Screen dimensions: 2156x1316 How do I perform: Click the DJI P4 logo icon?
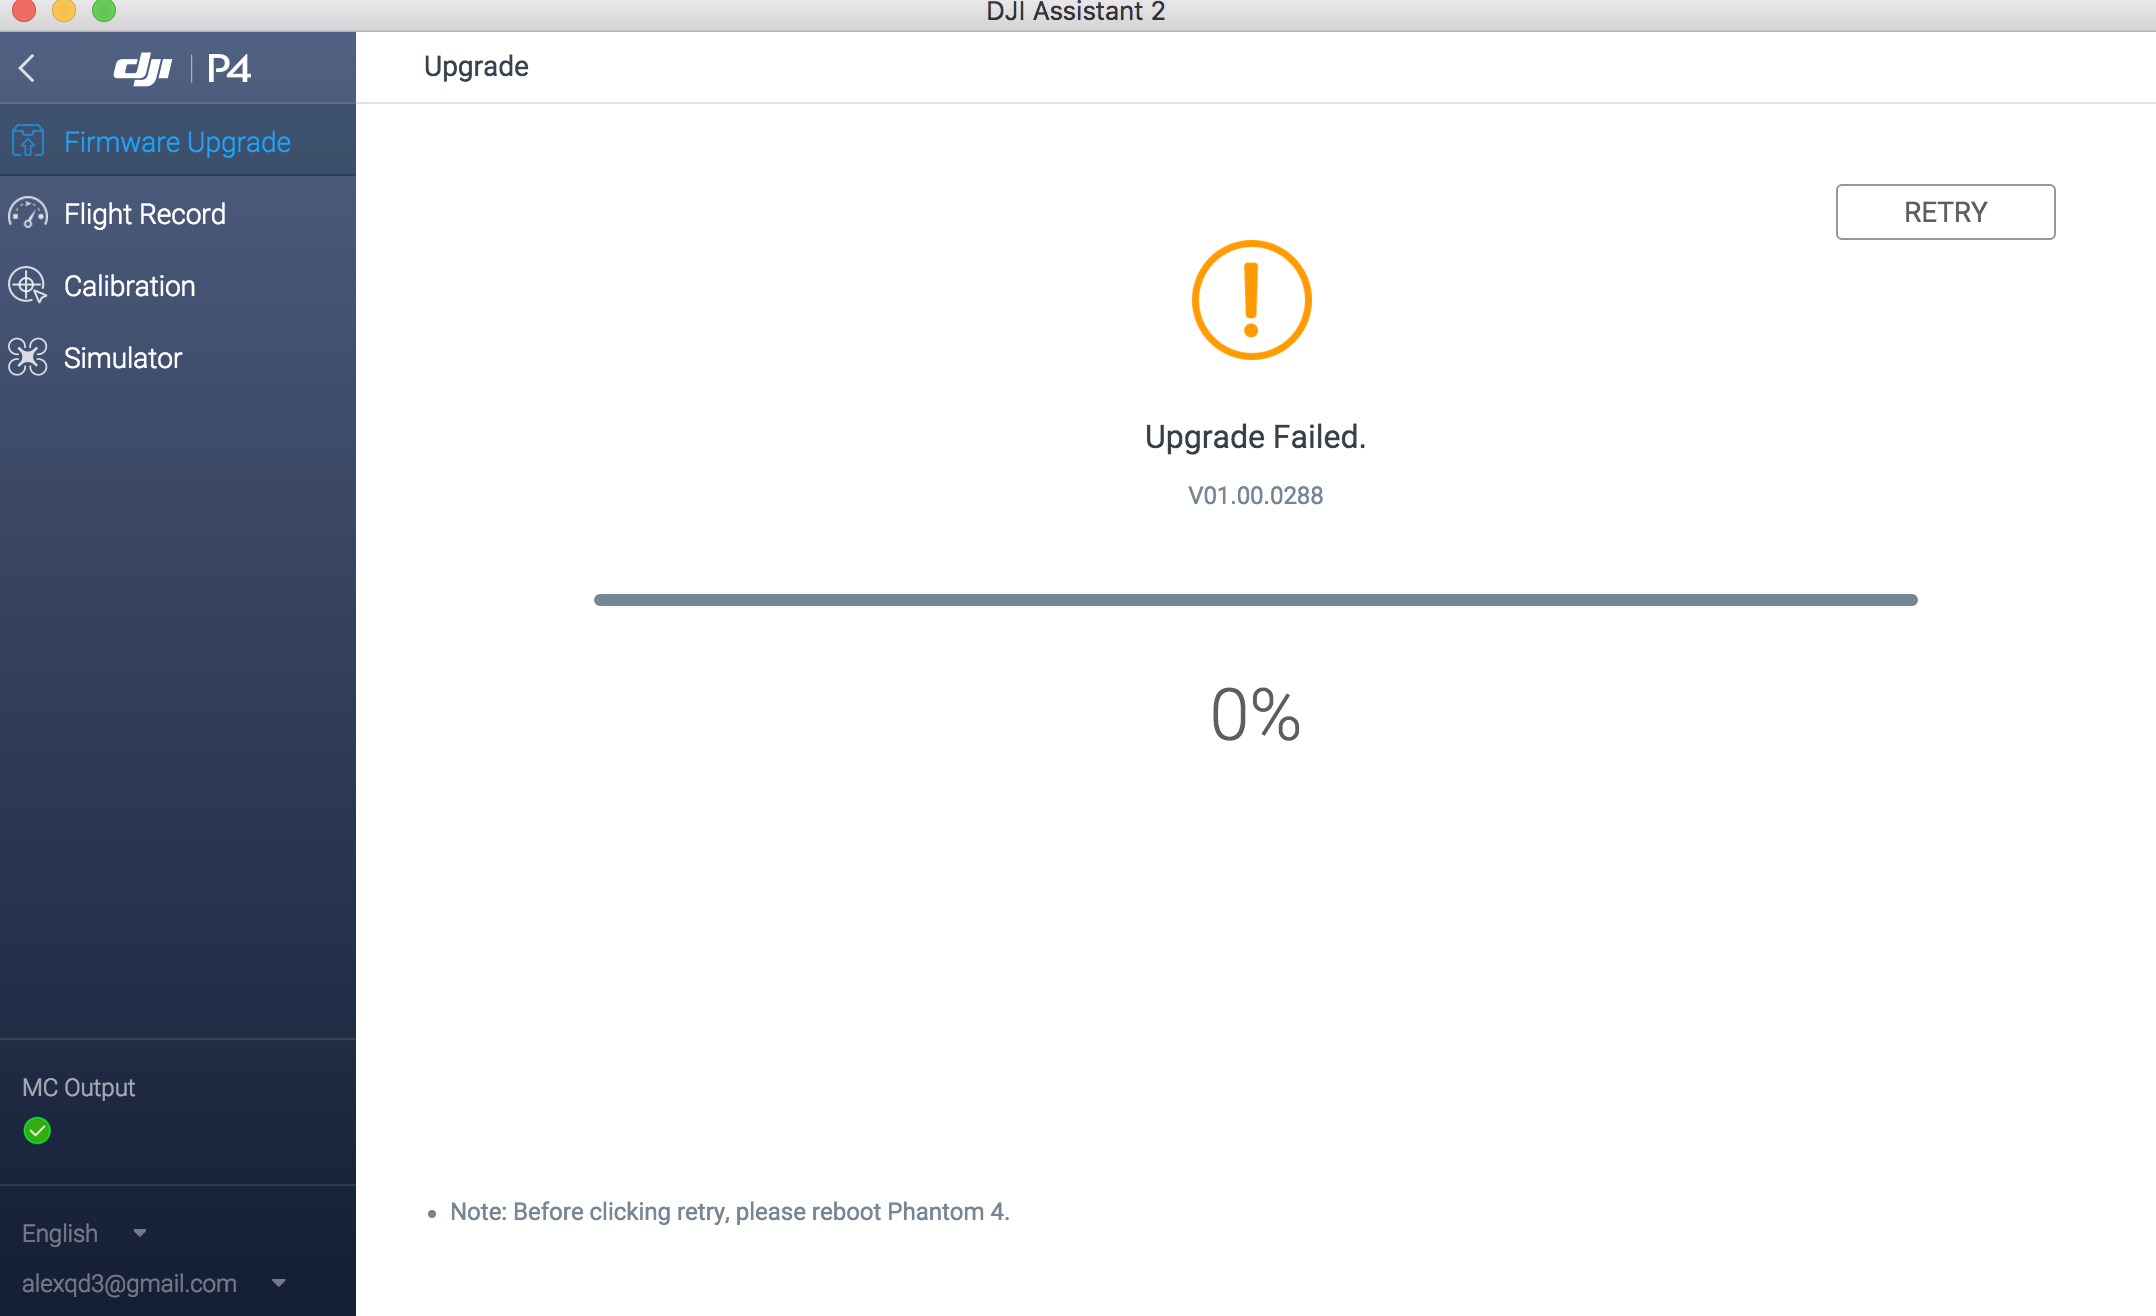[x=185, y=66]
